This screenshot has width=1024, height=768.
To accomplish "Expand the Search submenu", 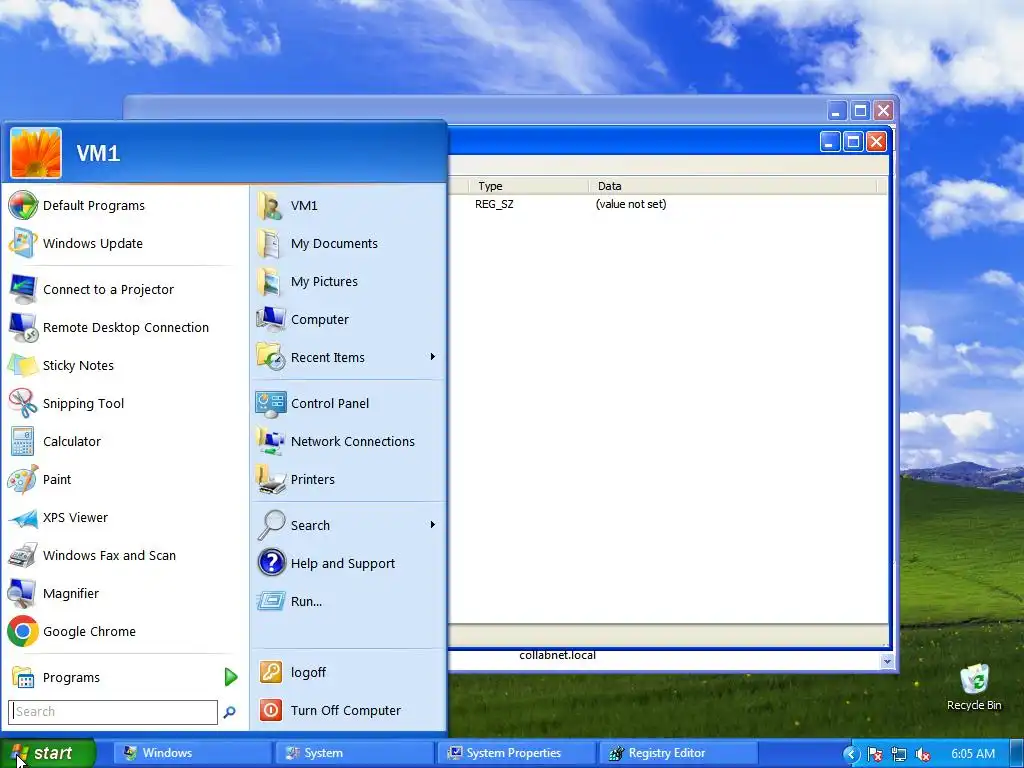I will 347,525.
